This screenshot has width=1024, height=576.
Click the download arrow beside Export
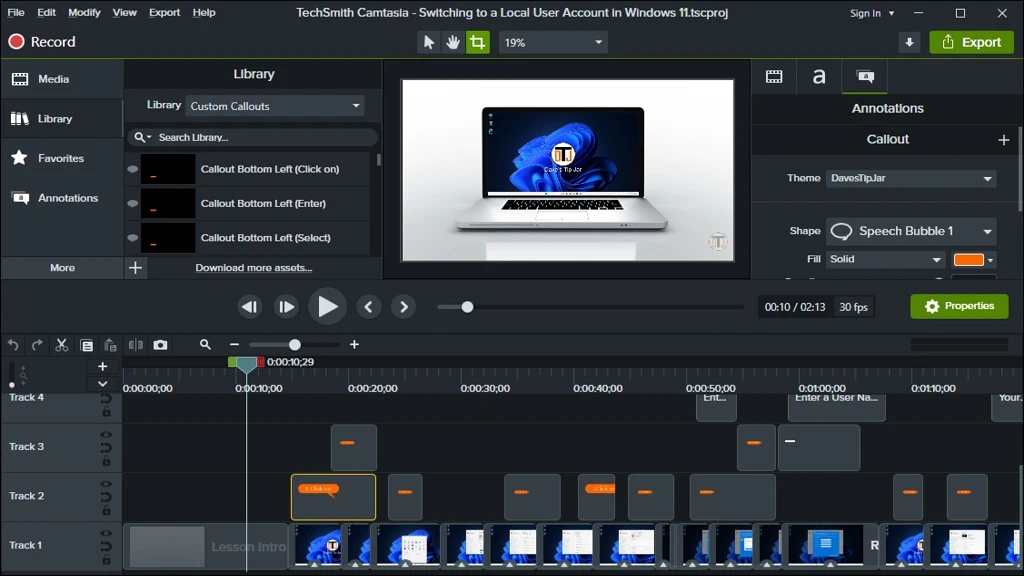click(x=909, y=42)
